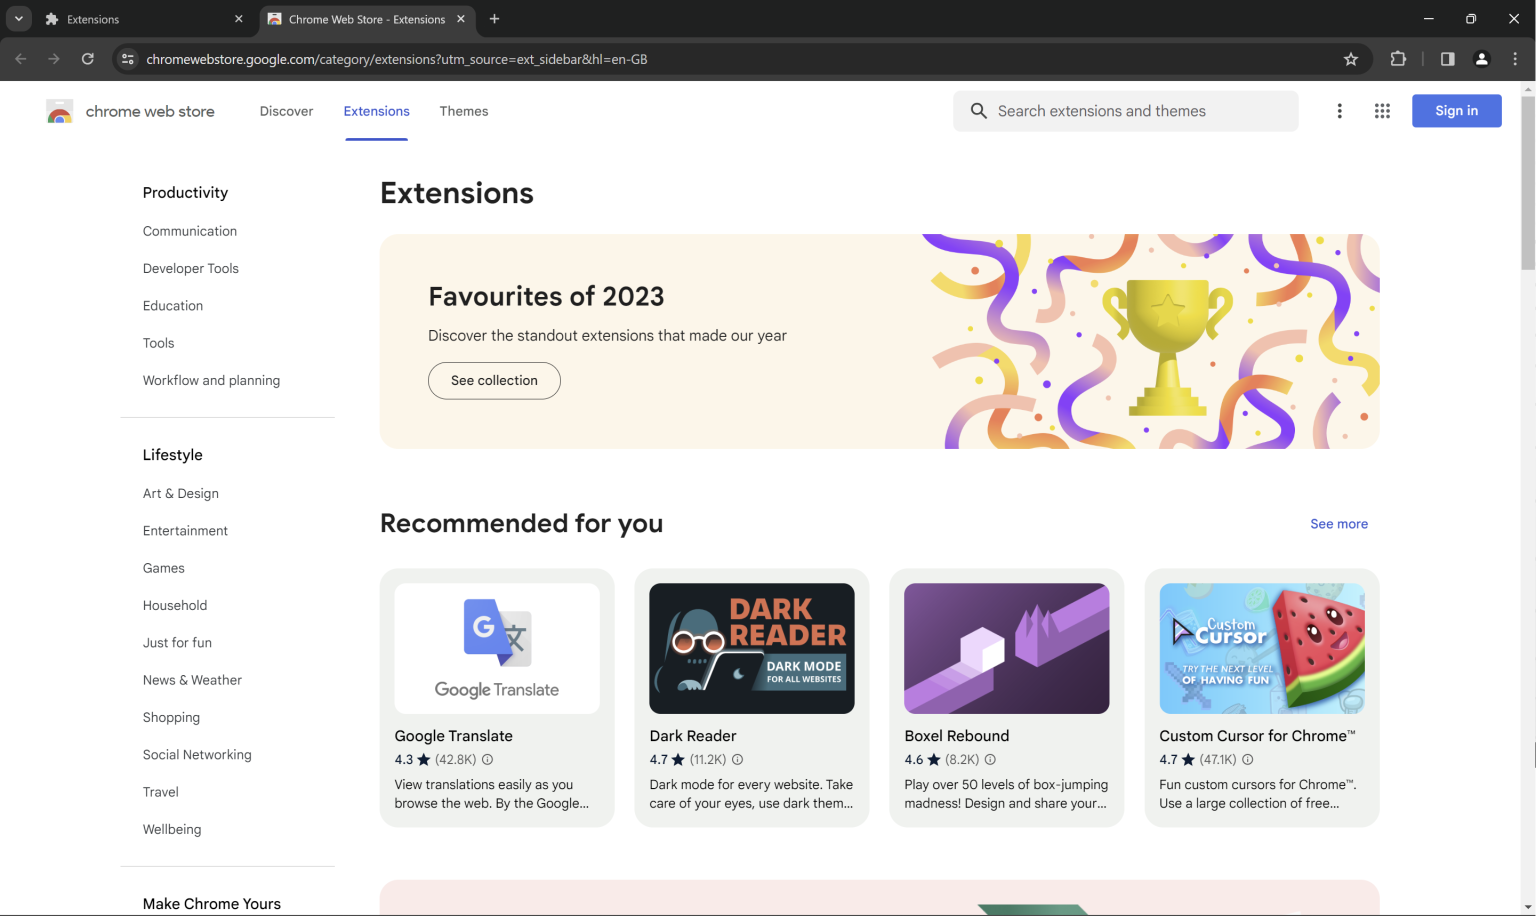This screenshot has width=1536, height=916.
Task: Click the Favourites of 2023 trophy banner image
Action: pos(1150,341)
